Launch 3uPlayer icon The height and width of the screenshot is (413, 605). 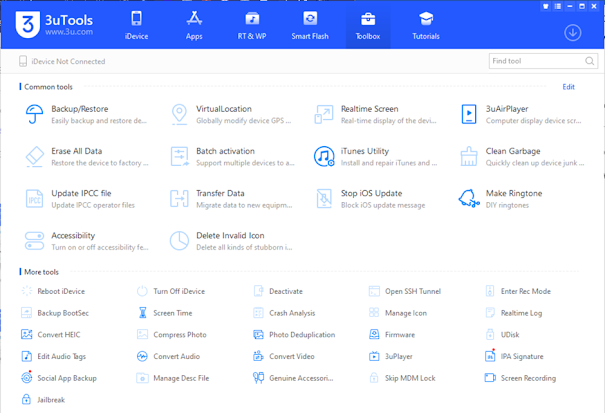[374, 356]
